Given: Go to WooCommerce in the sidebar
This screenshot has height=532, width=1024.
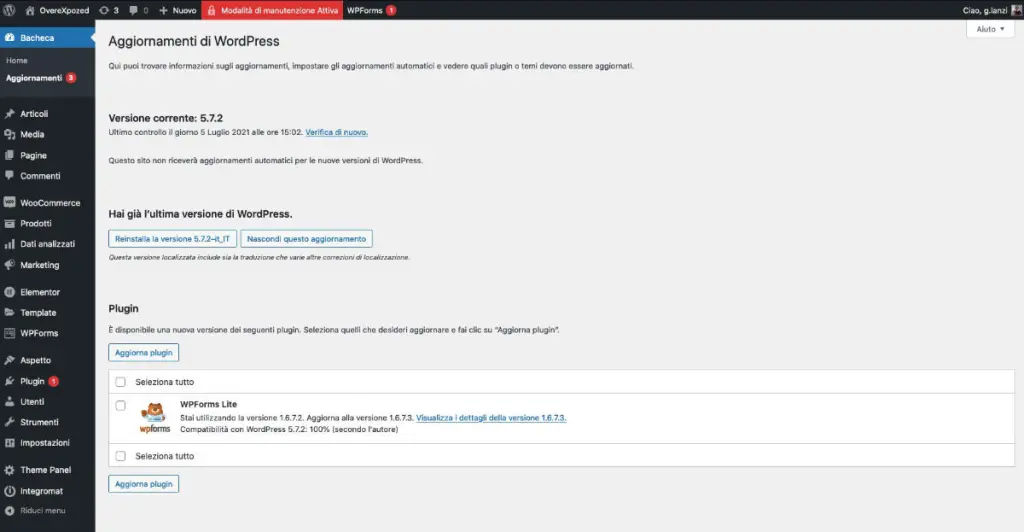Looking at the screenshot, I should pyautogui.click(x=50, y=203).
